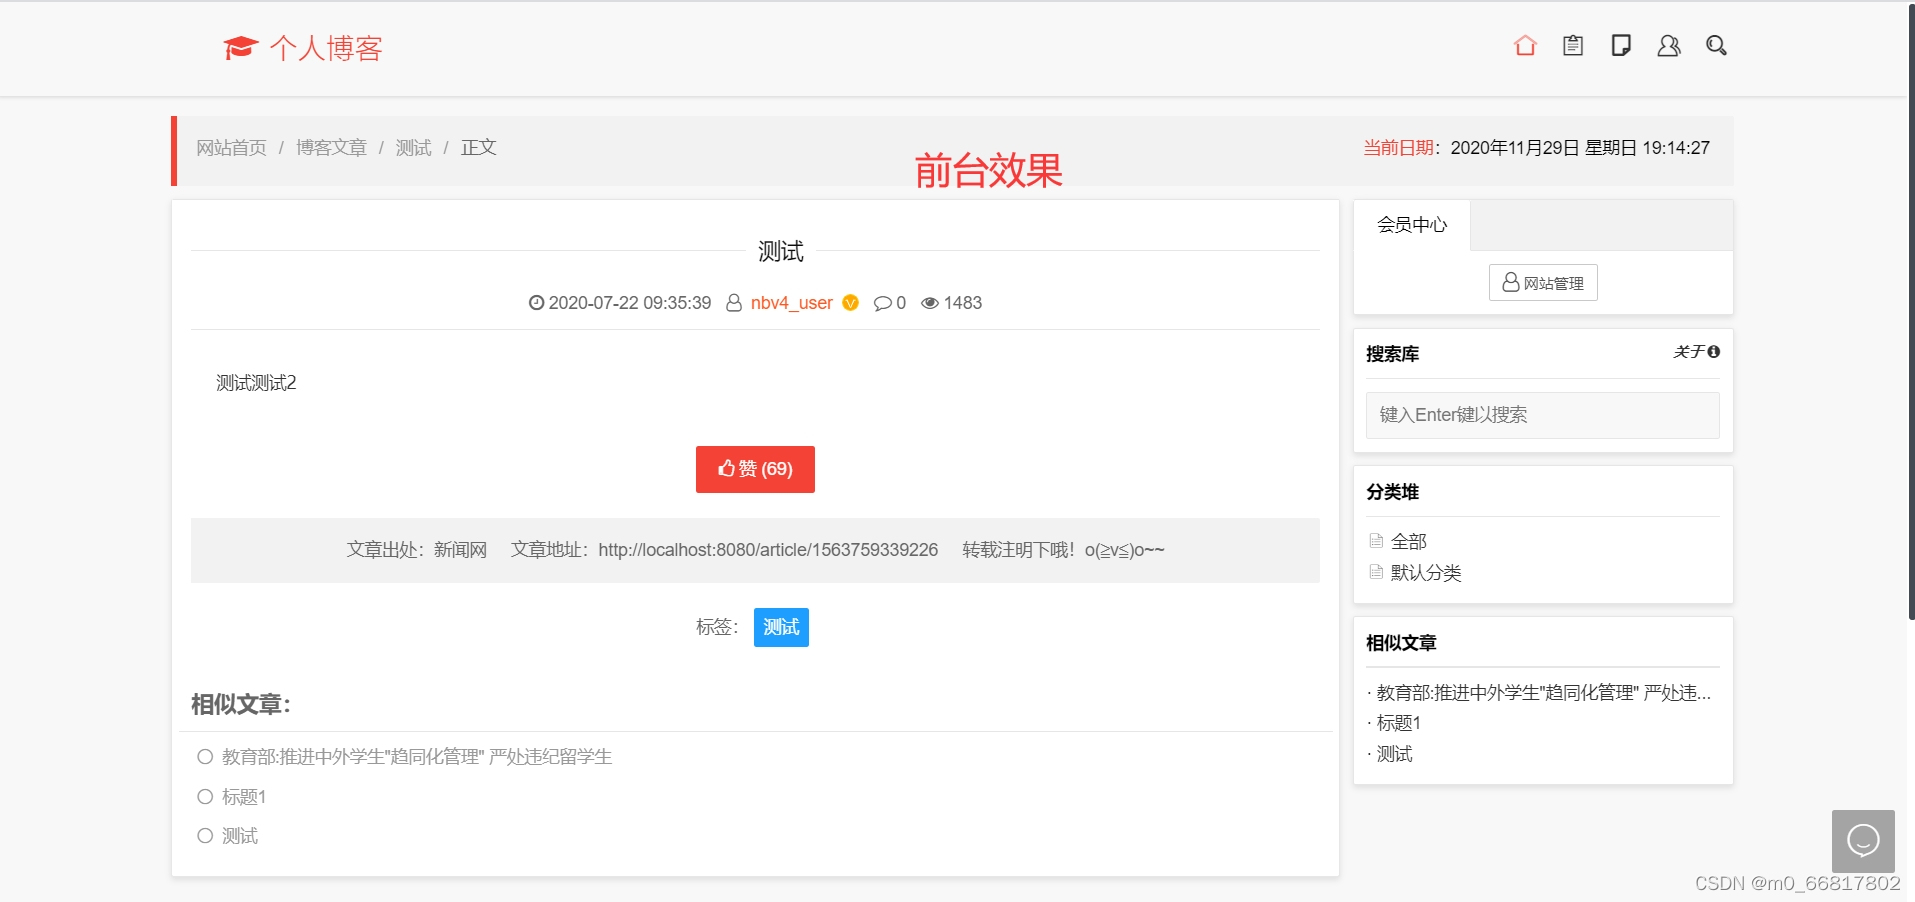Click the document icon beside 默认分类
Image resolution: width=1915 pixels, height=902 pixels.
1376,573
